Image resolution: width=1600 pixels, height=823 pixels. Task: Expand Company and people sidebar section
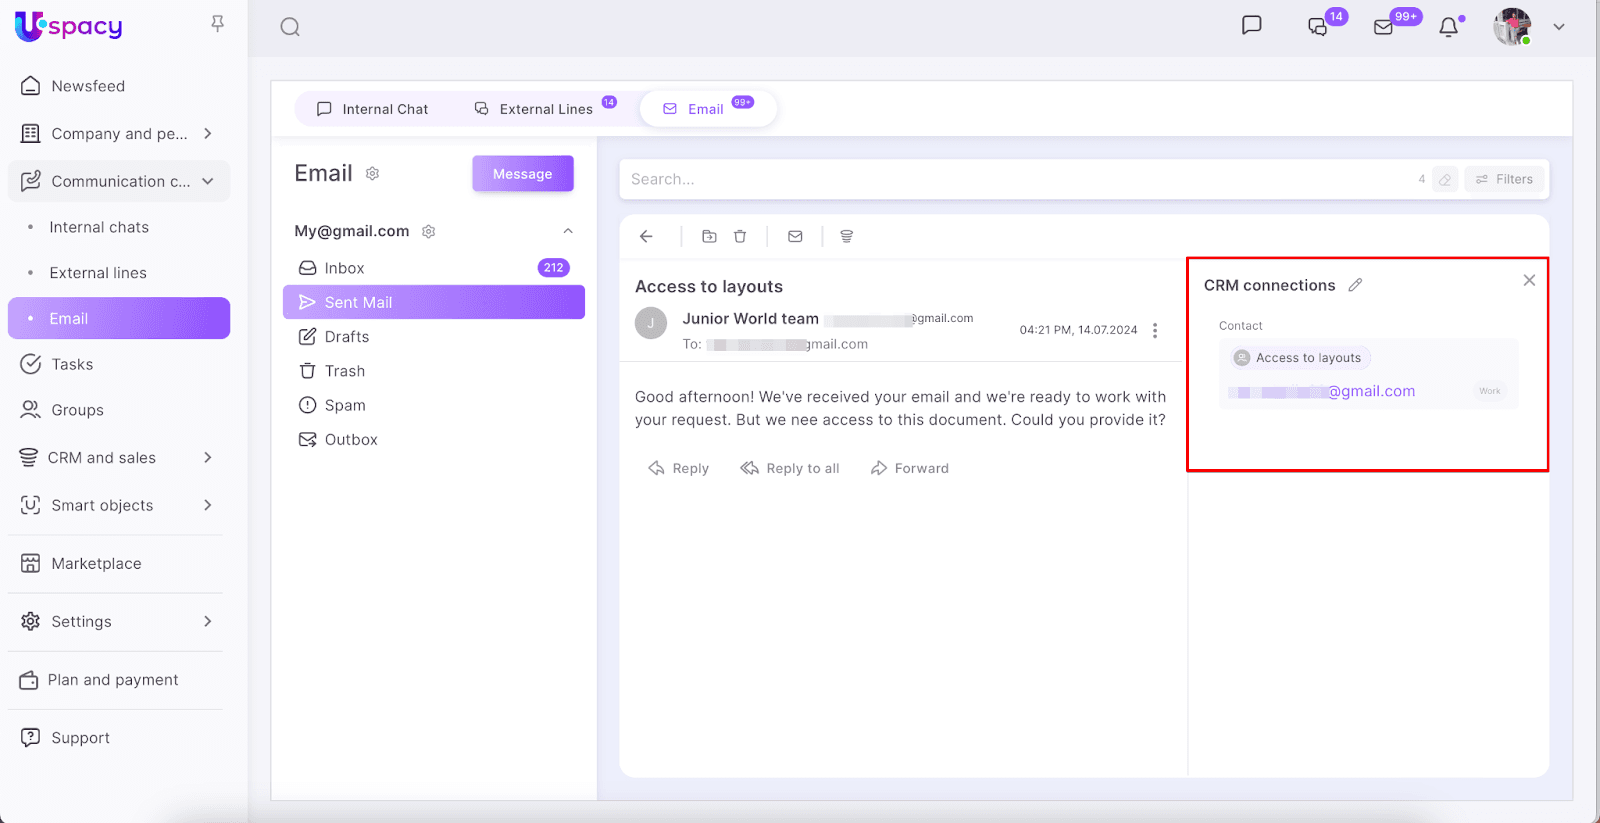tap(208, 134)
